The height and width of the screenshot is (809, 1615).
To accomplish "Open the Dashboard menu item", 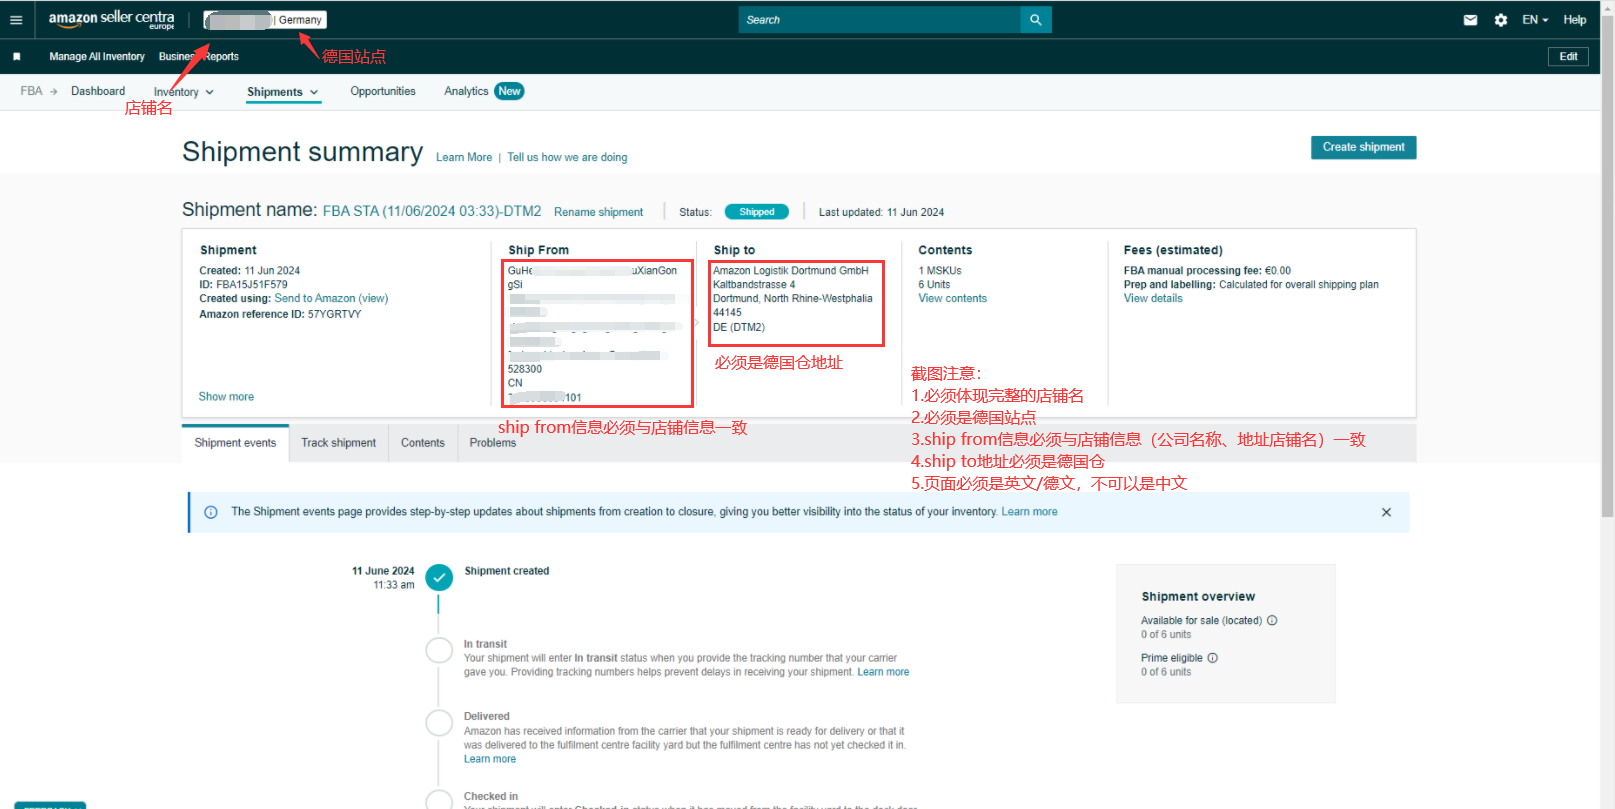I will (x=98, y=91).
